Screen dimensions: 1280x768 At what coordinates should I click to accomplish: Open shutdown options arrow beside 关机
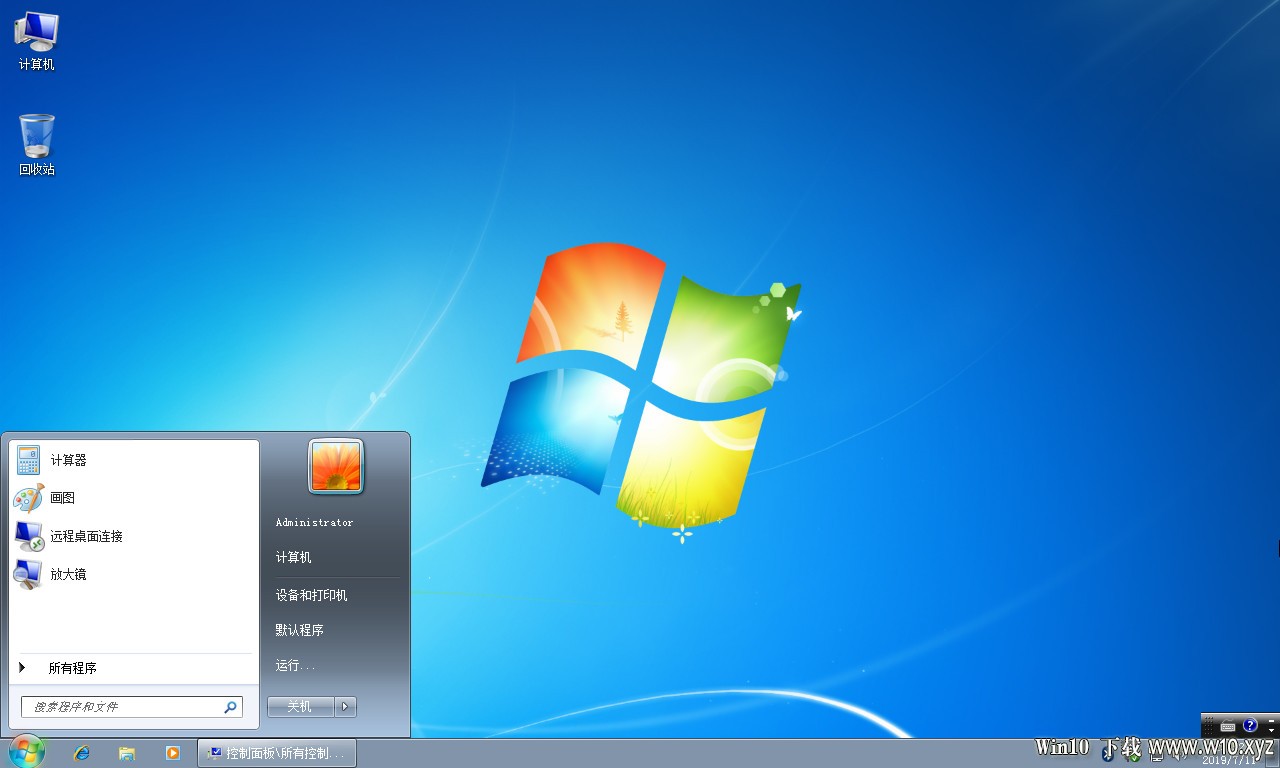point(345,707)
